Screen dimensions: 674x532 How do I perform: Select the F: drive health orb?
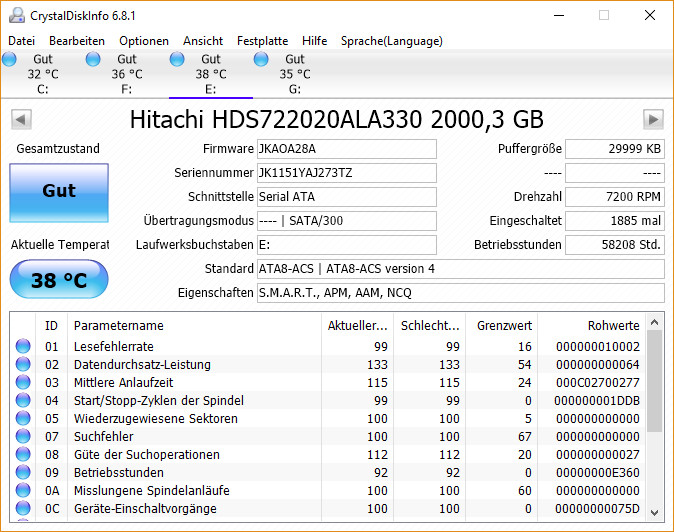click(x=93, y=59)
